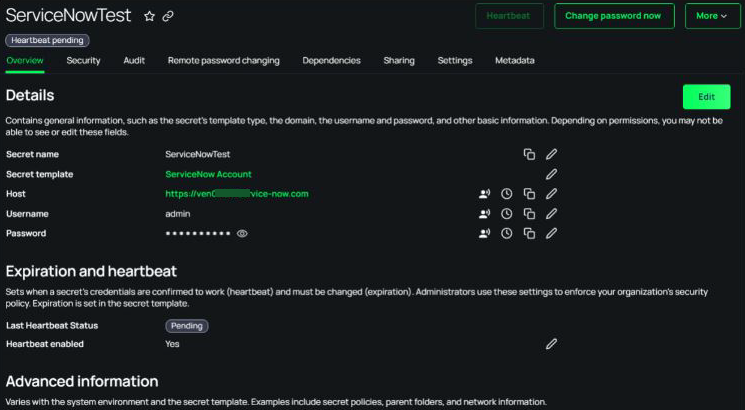The width and height of the screenshot is (745, 410).
Task: Copy secret link via chain icon
Action: [168, 16]
